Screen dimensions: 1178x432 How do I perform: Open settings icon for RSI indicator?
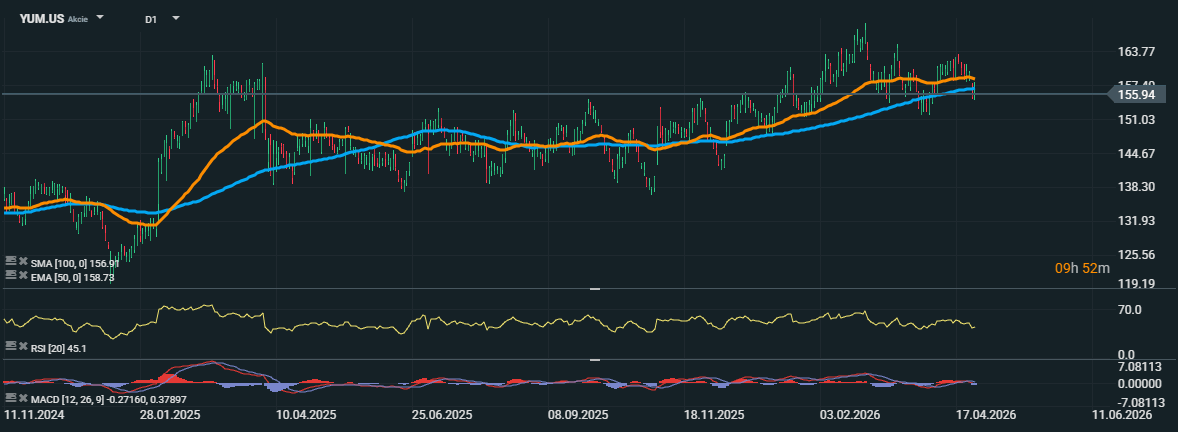[x=10, y=346]
